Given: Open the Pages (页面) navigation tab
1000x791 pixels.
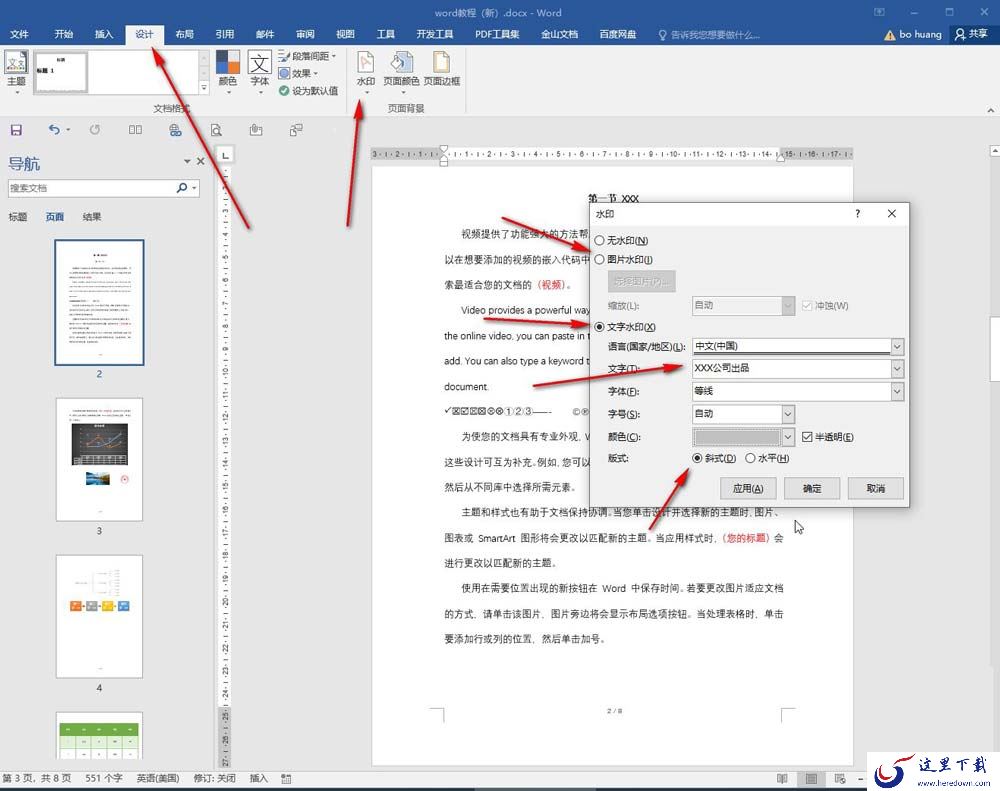Looking at the screenshot, I should pos(55,217).
